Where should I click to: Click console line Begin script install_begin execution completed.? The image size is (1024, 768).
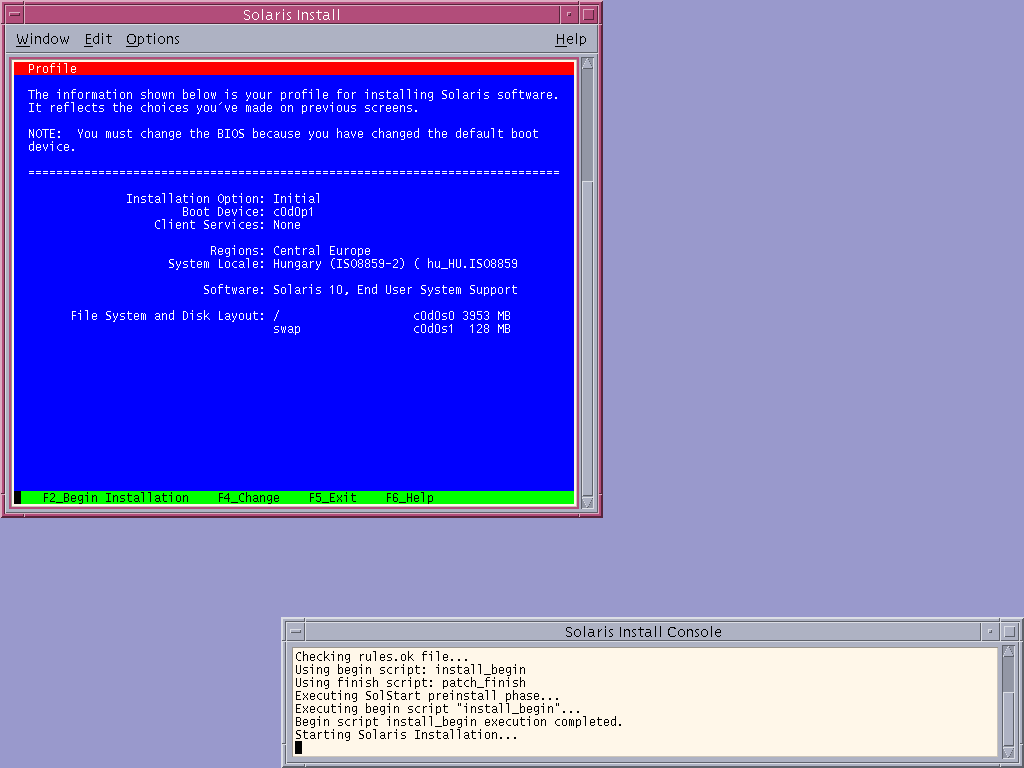coord(458,722)
